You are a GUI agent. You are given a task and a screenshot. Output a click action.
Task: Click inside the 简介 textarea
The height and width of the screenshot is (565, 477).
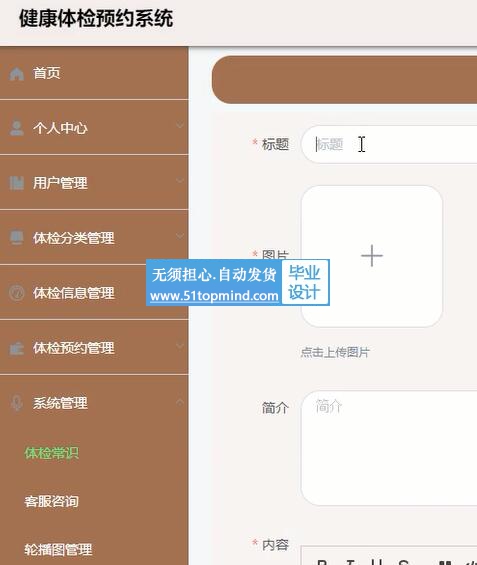point(389,448)
